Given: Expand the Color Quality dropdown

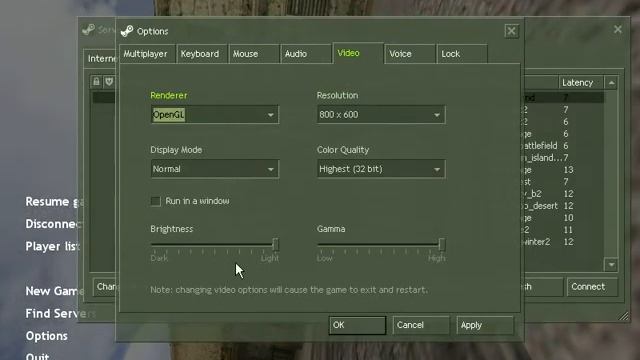Looking at the screenshot, I should coord(381,169).
